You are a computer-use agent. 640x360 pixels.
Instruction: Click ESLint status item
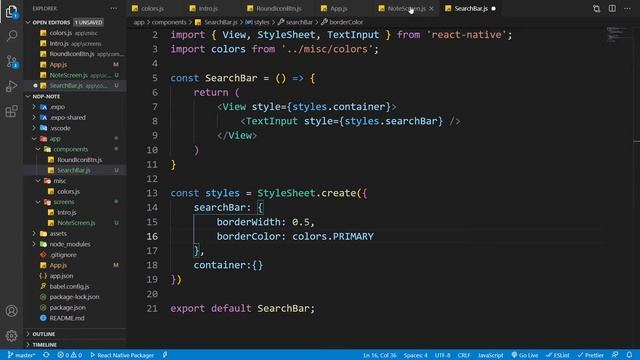pos(558,355)
